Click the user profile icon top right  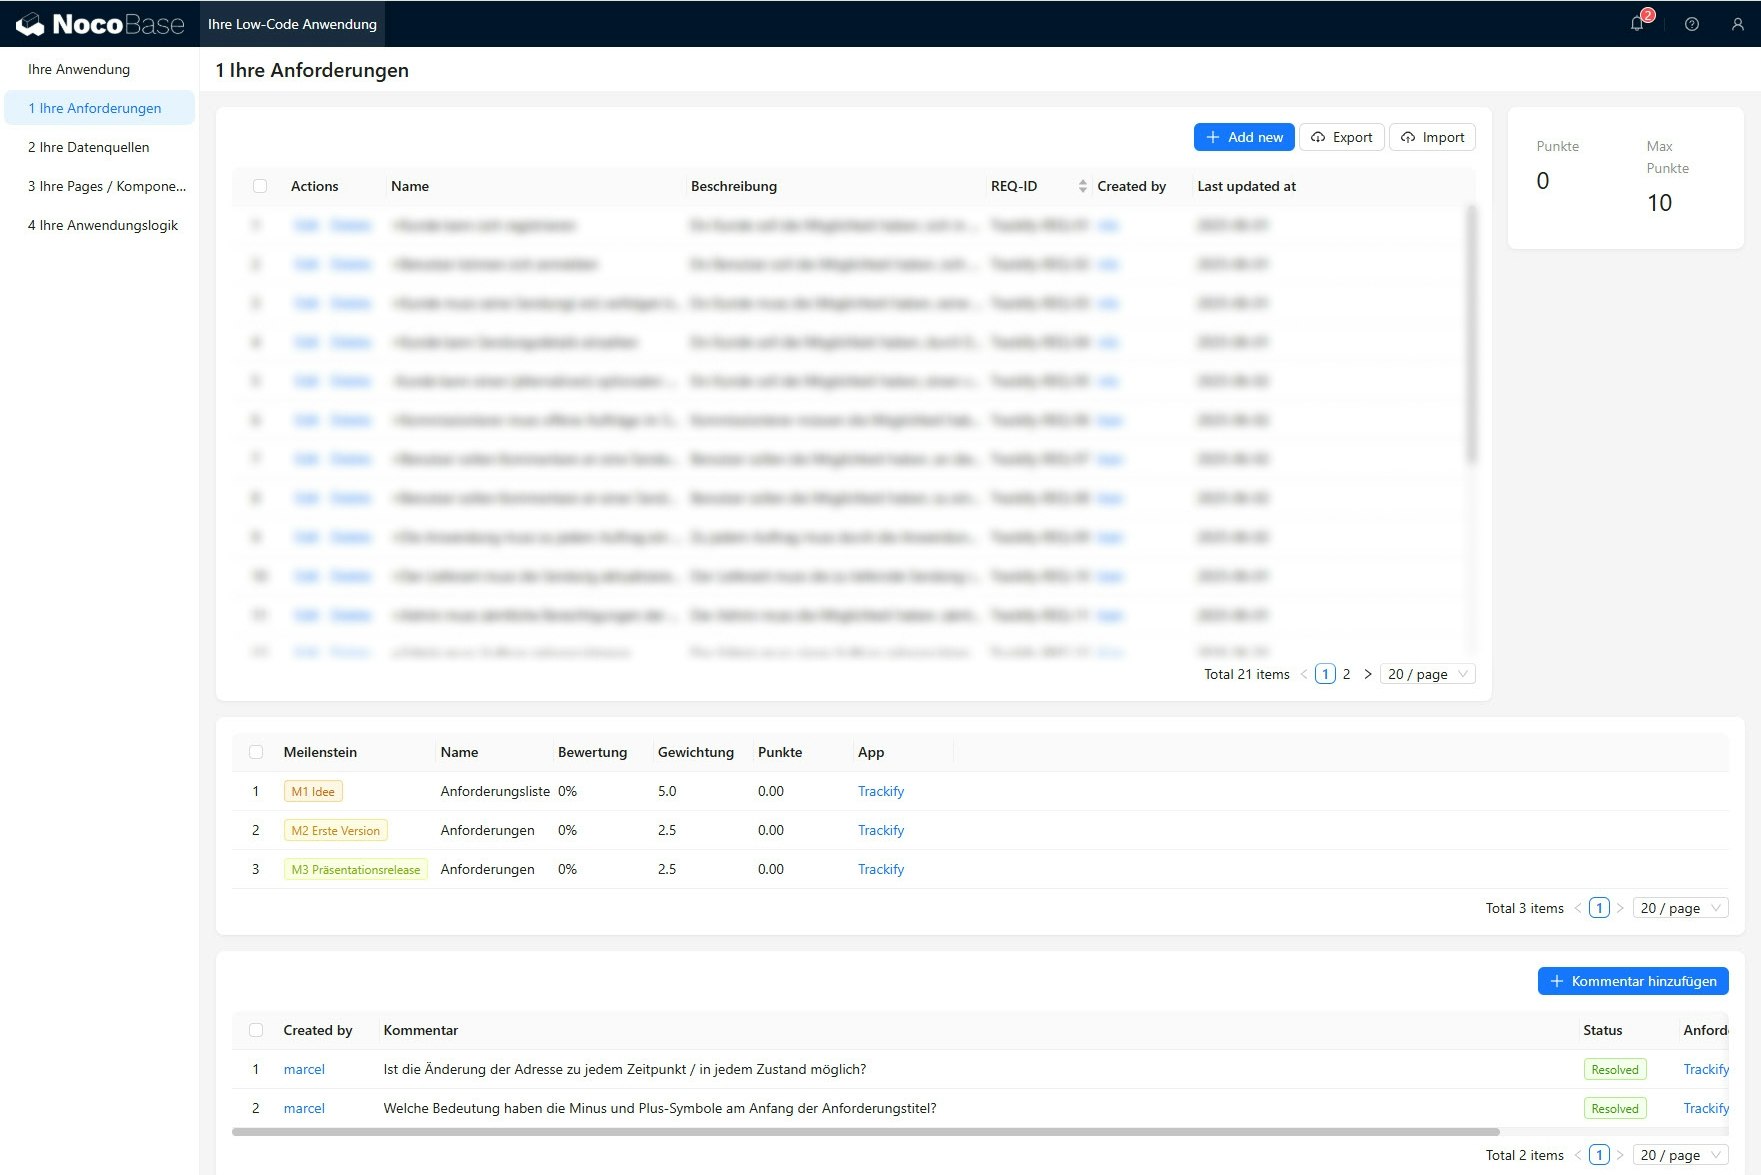click(x=1740, y=23)
